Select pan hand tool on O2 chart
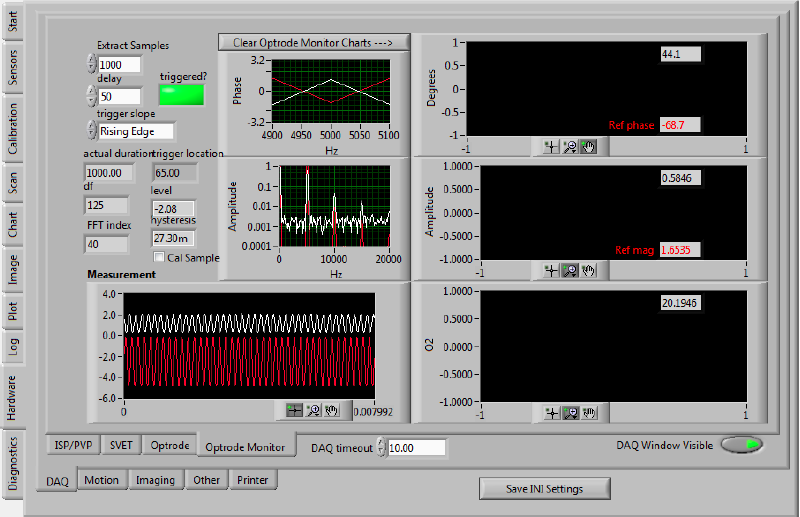Image resolution: width=800 pixels, height=517 pixels. (x=589, y=413)
